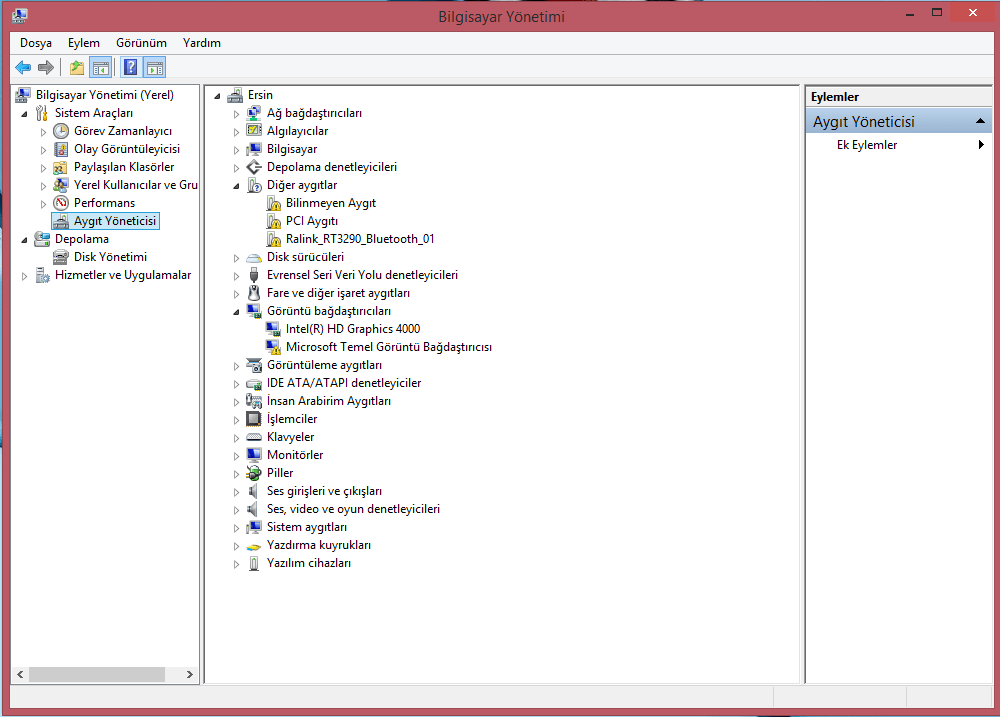Click the Olay Görüntüleyicisi icon
This screenshot has height=717, width=1000.
pyautogui.click(x=61, y=149)
